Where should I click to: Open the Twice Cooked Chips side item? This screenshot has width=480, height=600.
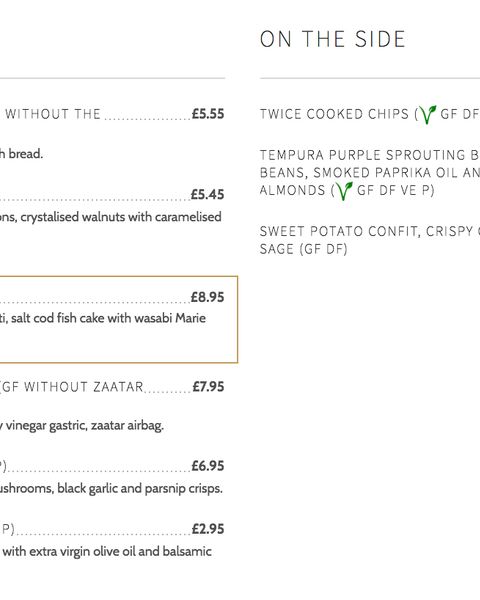[370, 114]
